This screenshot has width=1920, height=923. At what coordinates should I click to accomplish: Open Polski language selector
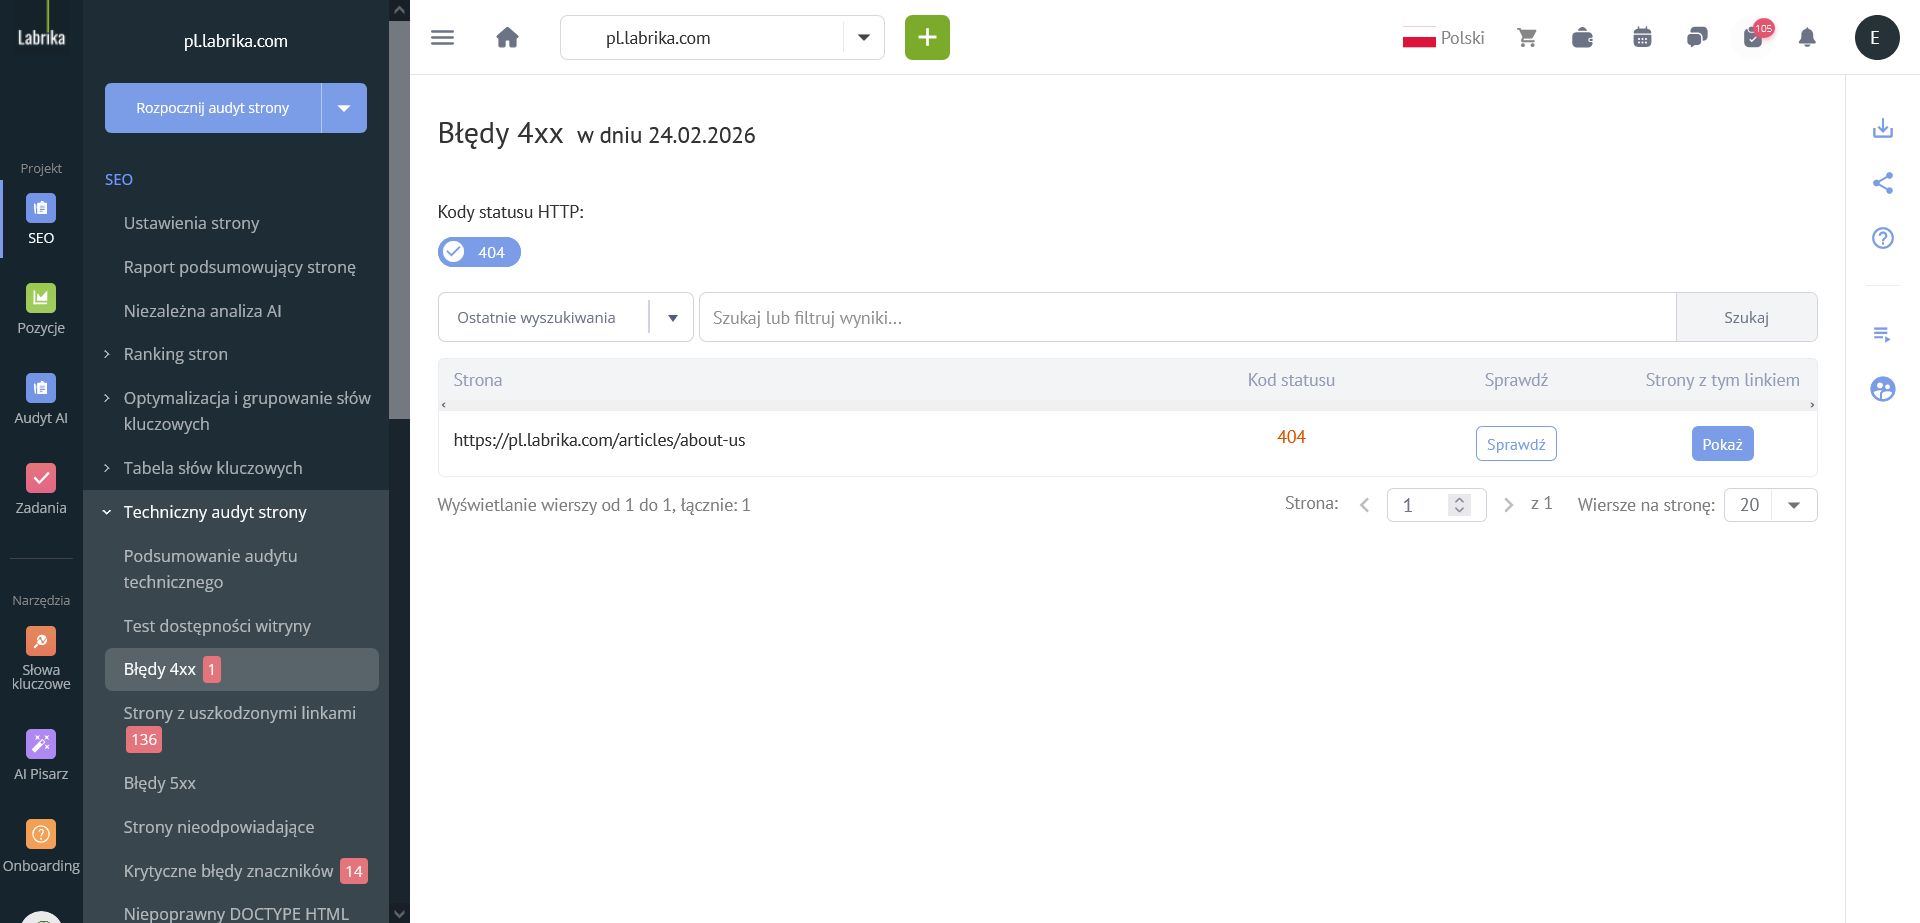tap(1443, 38)
